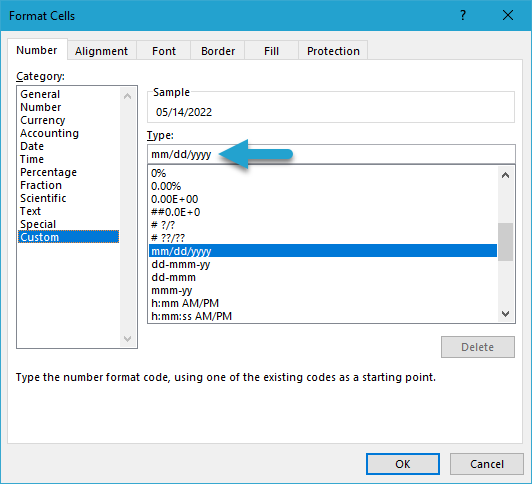532x484 pixels.
Task: Click the Type format code field
Action: [x=331, y=154]
